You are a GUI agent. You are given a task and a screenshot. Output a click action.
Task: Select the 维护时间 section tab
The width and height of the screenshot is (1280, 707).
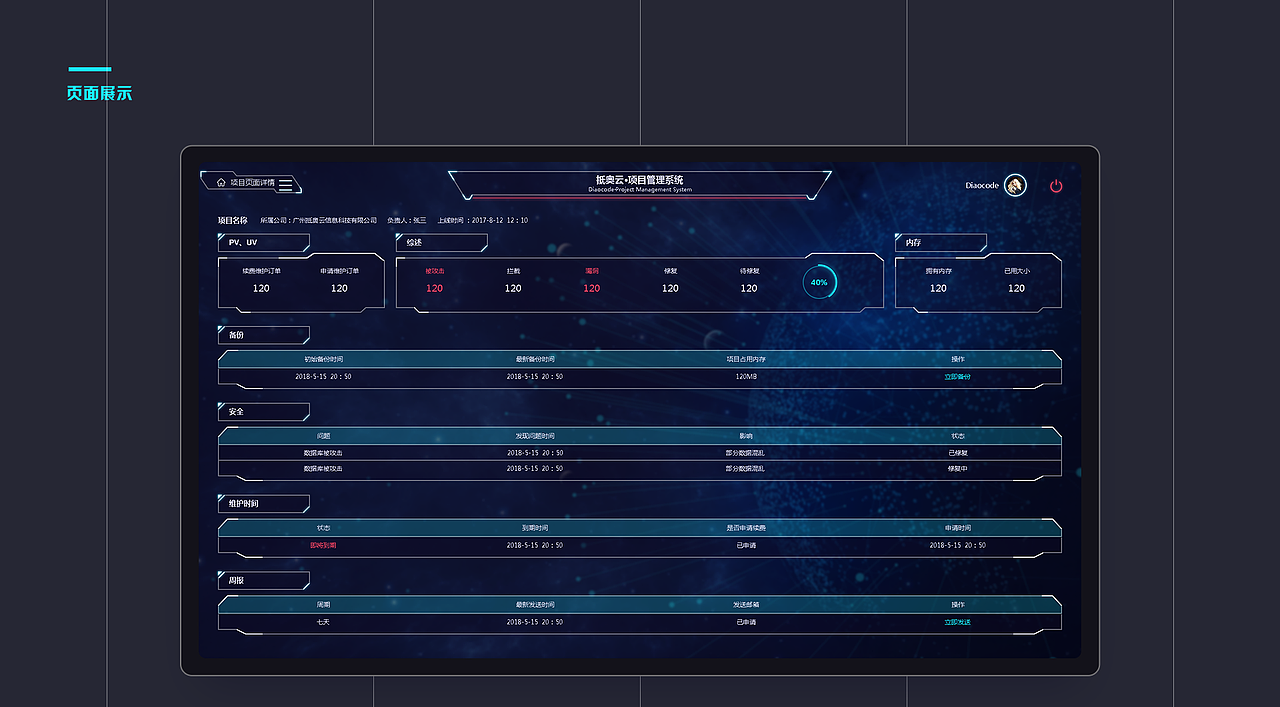coord(263,503)
